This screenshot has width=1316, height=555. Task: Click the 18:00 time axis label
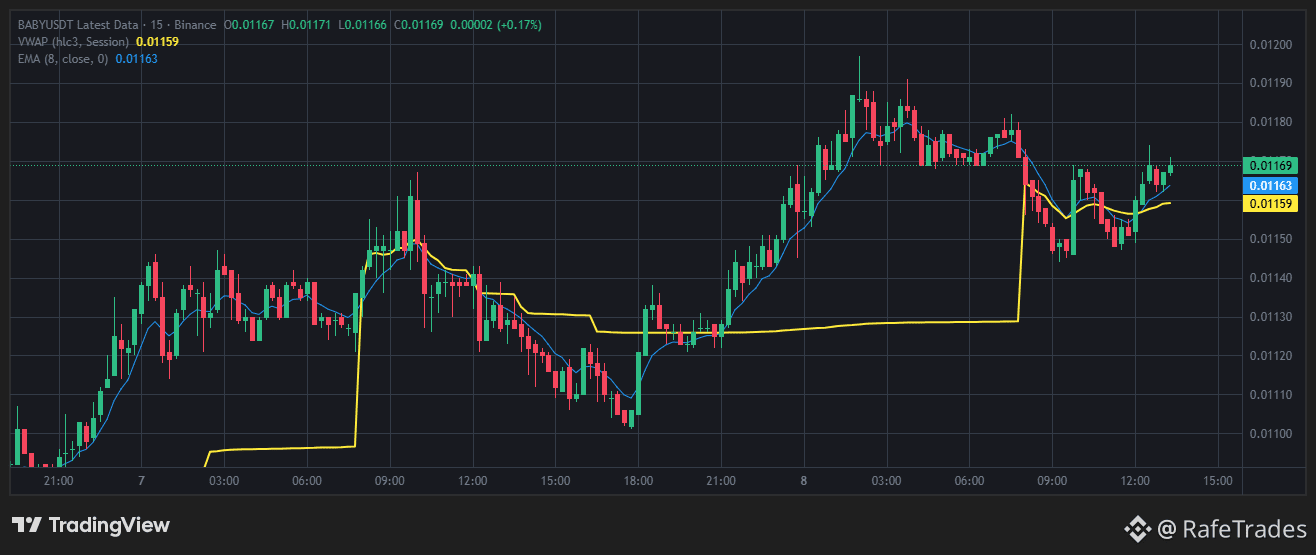638,481
